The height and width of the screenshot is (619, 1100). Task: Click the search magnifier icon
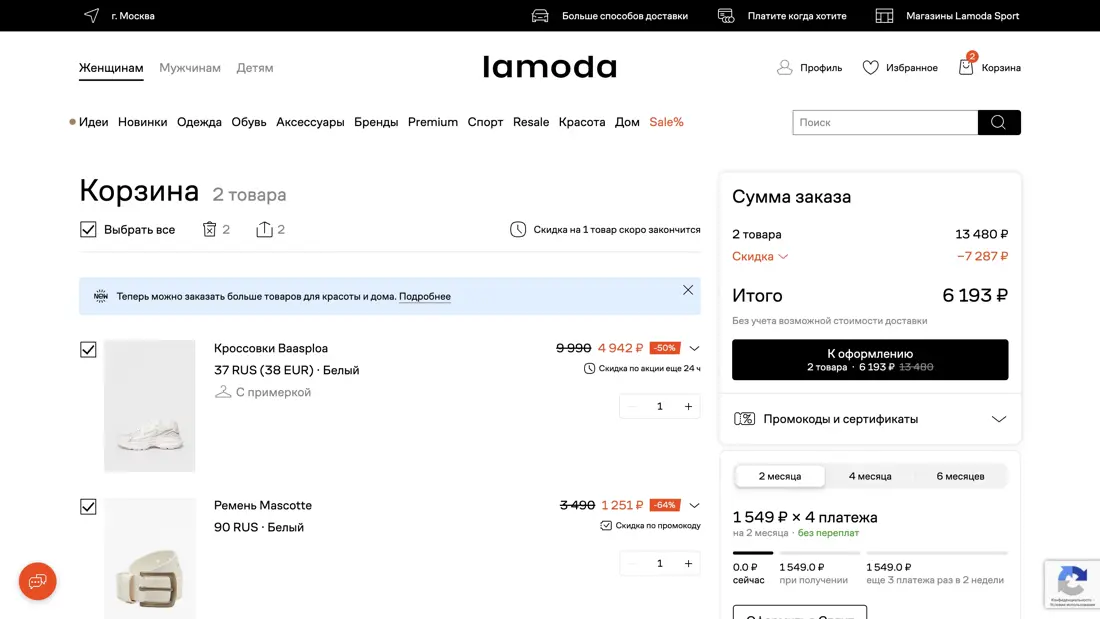999,122
